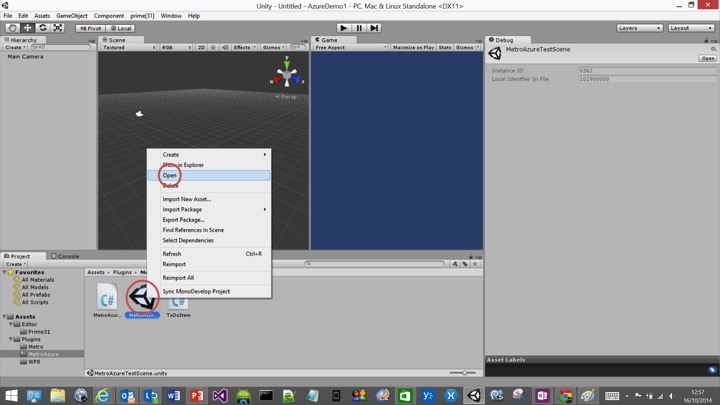The height and width of the screenshot is (405, 720).
Task: Open the Scene view Gizmos dropdown
Action: tap(274, 47)
